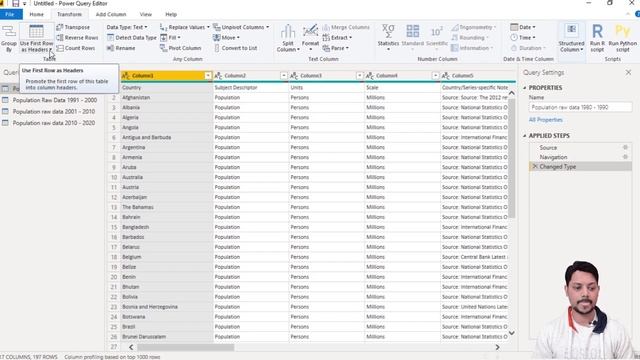This screenshot has width=640, height=360.
Task: Click the vertical scrollbar thumb
Action: tap(511, 158)
